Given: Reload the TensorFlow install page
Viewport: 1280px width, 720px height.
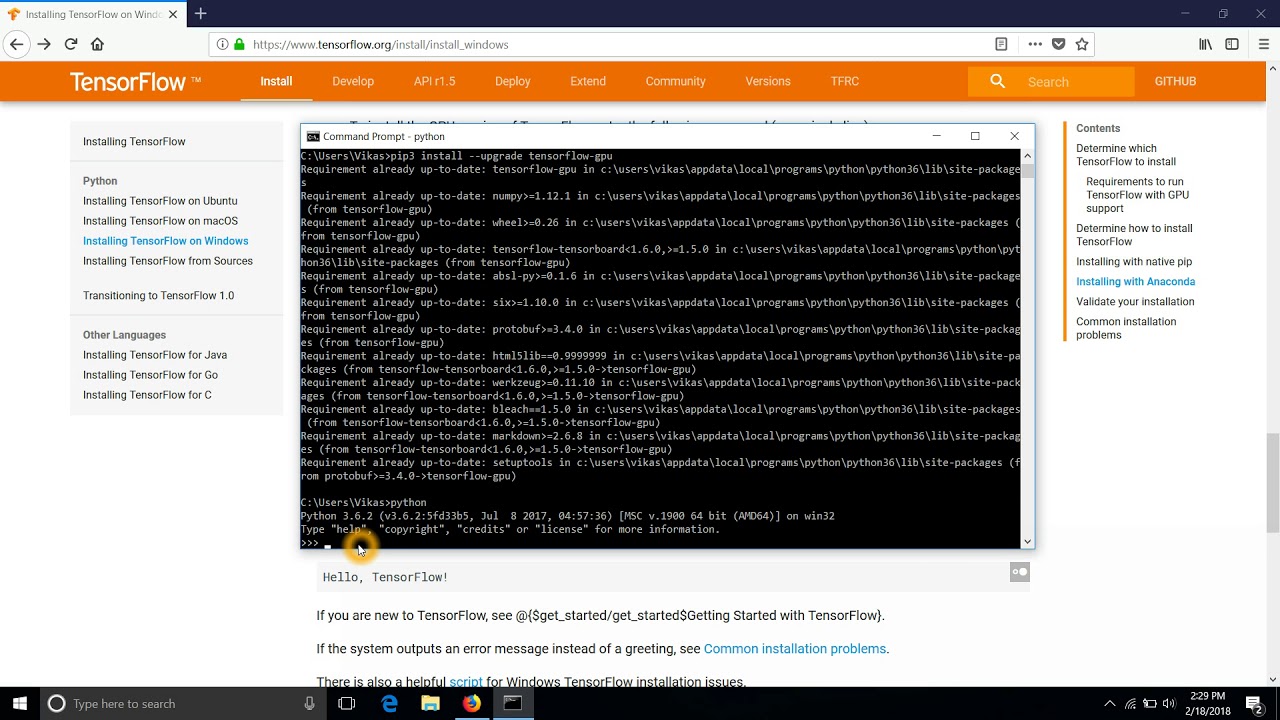Looking at the screenshot, I should coord(71,44).
